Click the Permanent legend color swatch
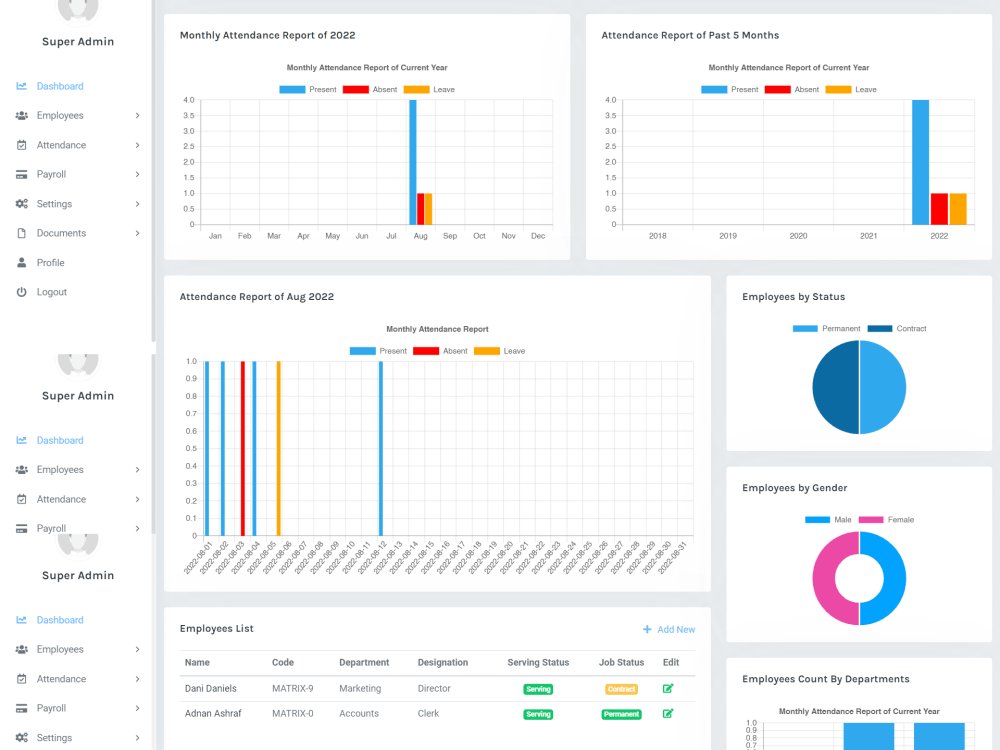 click(805, 329)
